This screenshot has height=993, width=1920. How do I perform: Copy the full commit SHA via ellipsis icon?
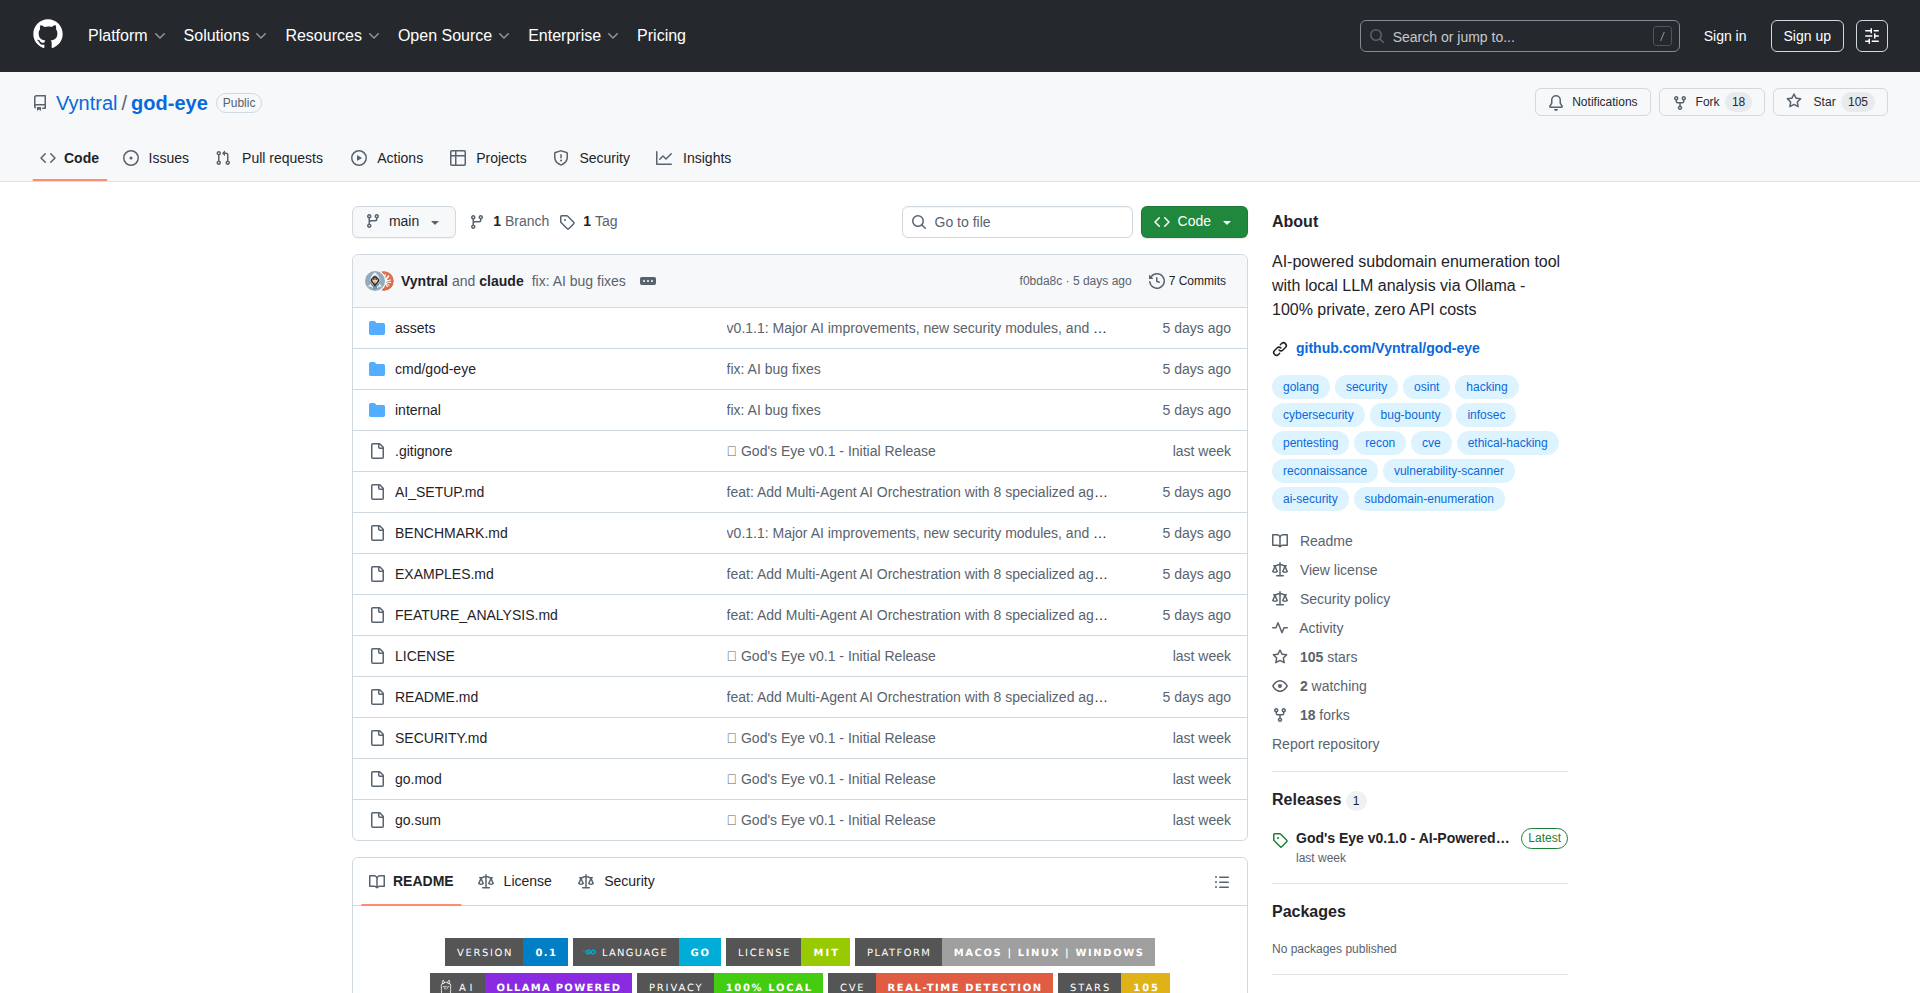coord(648,281)
